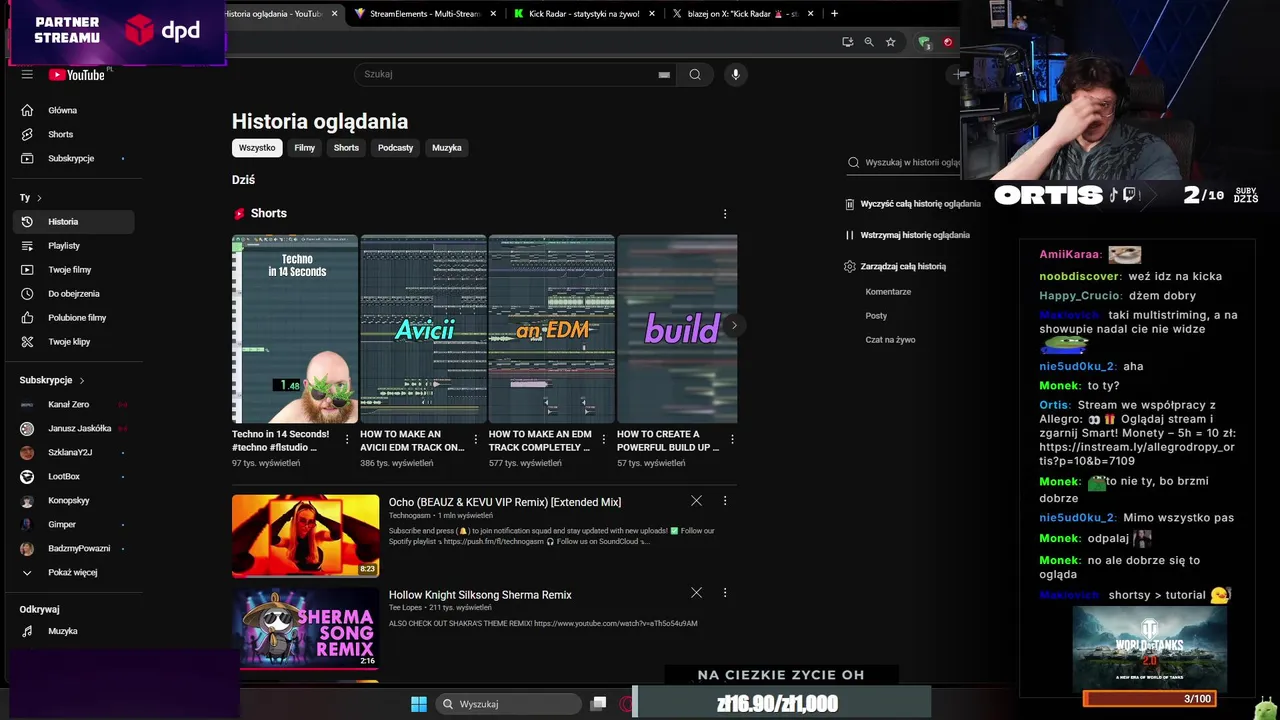This screenshot has width=1280, height=720.
Task: Open options for EDM track completely short
Action: point(603,439)
